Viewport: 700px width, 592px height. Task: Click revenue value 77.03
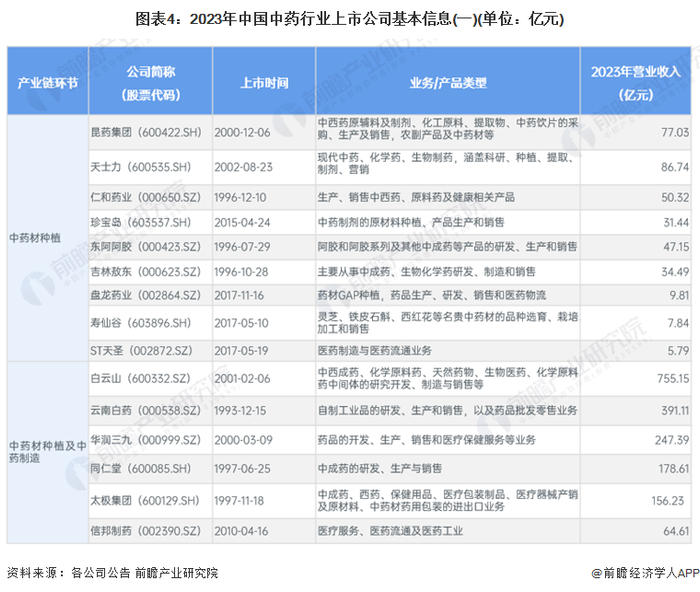[x=675, y=133]
